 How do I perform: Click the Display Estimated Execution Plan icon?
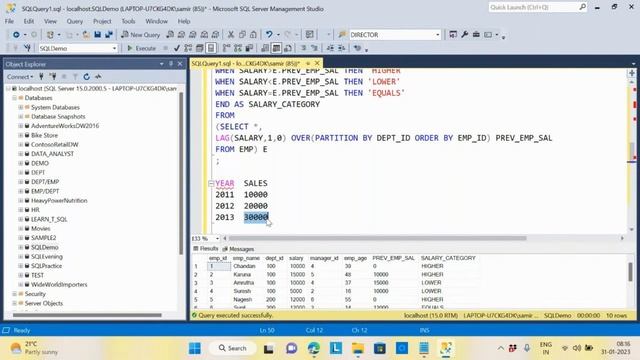(188, 48)
